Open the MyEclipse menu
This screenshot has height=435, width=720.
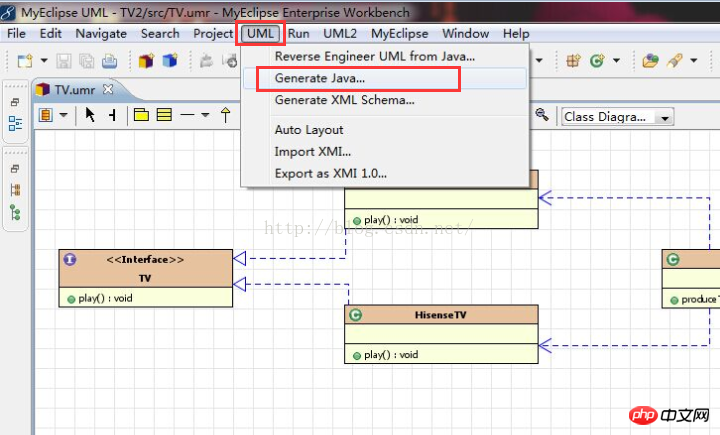[x=399, y=34]
